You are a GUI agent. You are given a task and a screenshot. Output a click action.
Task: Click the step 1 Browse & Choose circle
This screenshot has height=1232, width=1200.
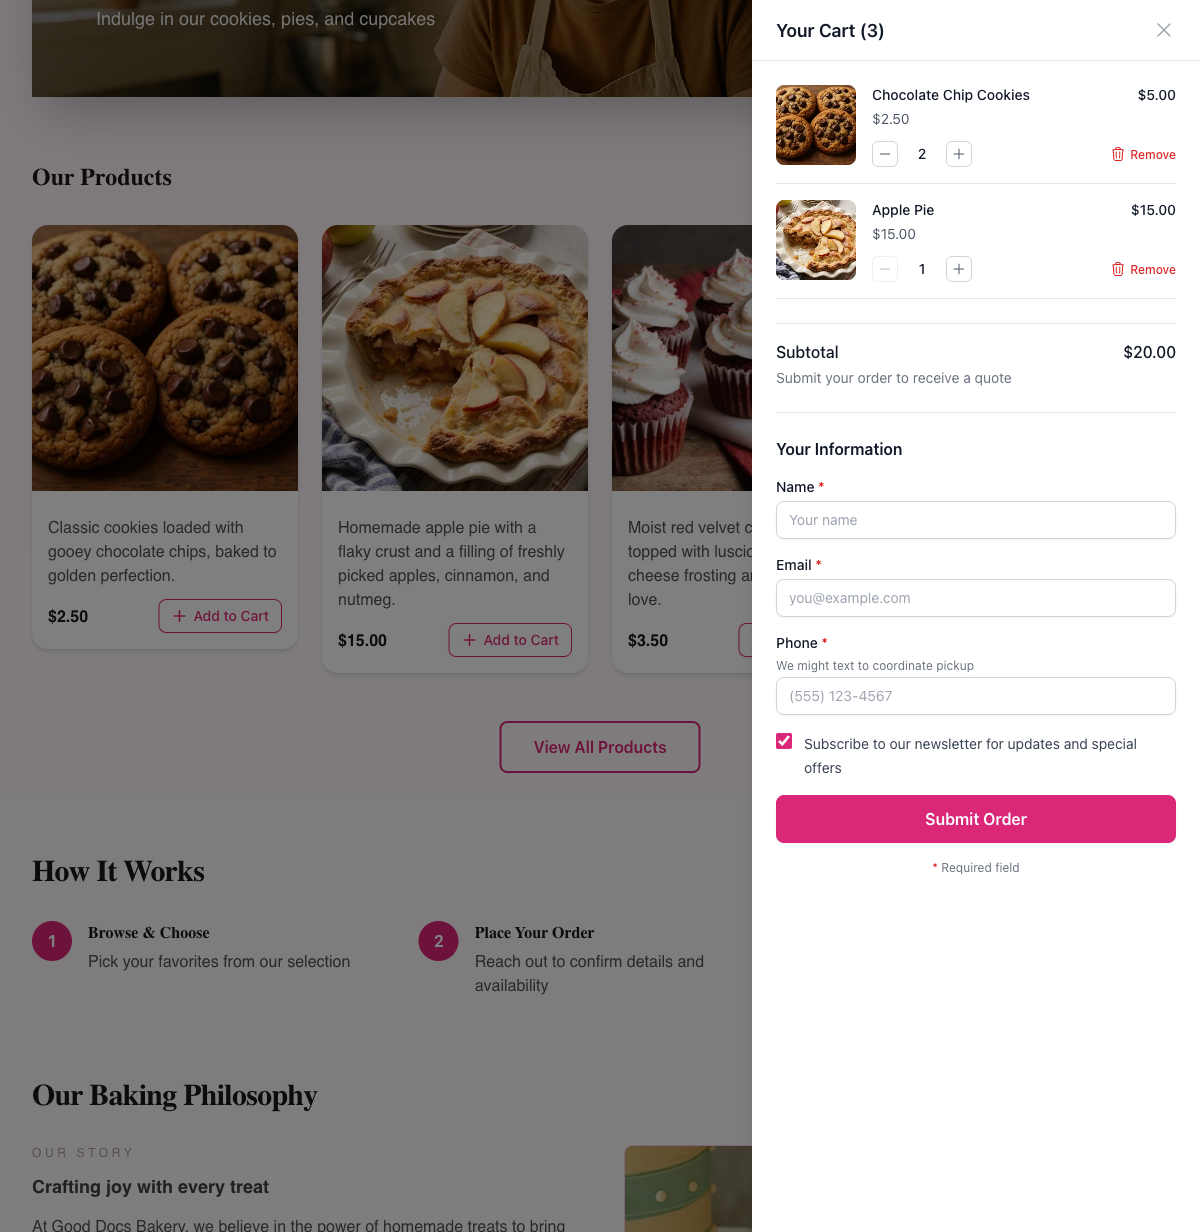[52, 941]
